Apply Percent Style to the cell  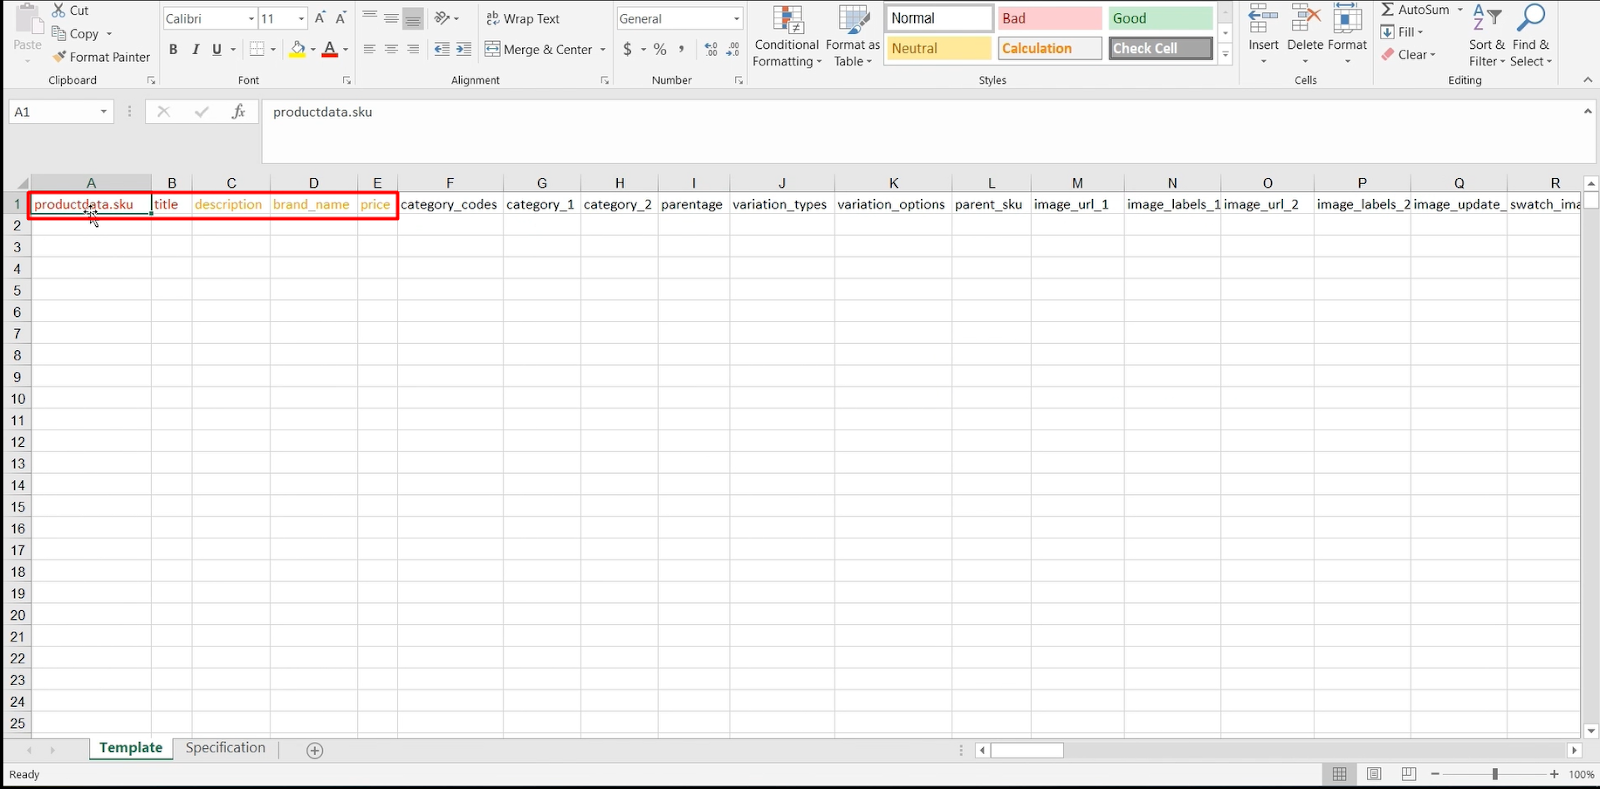tap(660, 49)
